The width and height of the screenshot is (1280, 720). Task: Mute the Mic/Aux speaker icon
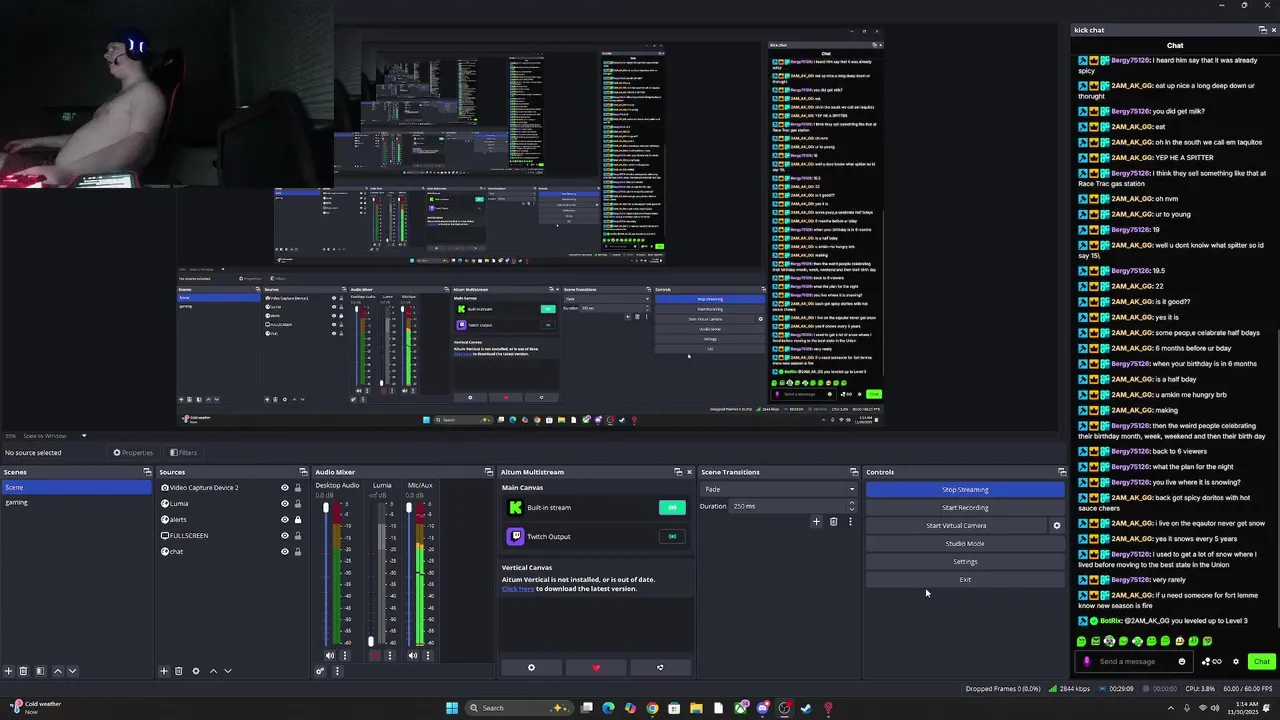click(413, 656)
